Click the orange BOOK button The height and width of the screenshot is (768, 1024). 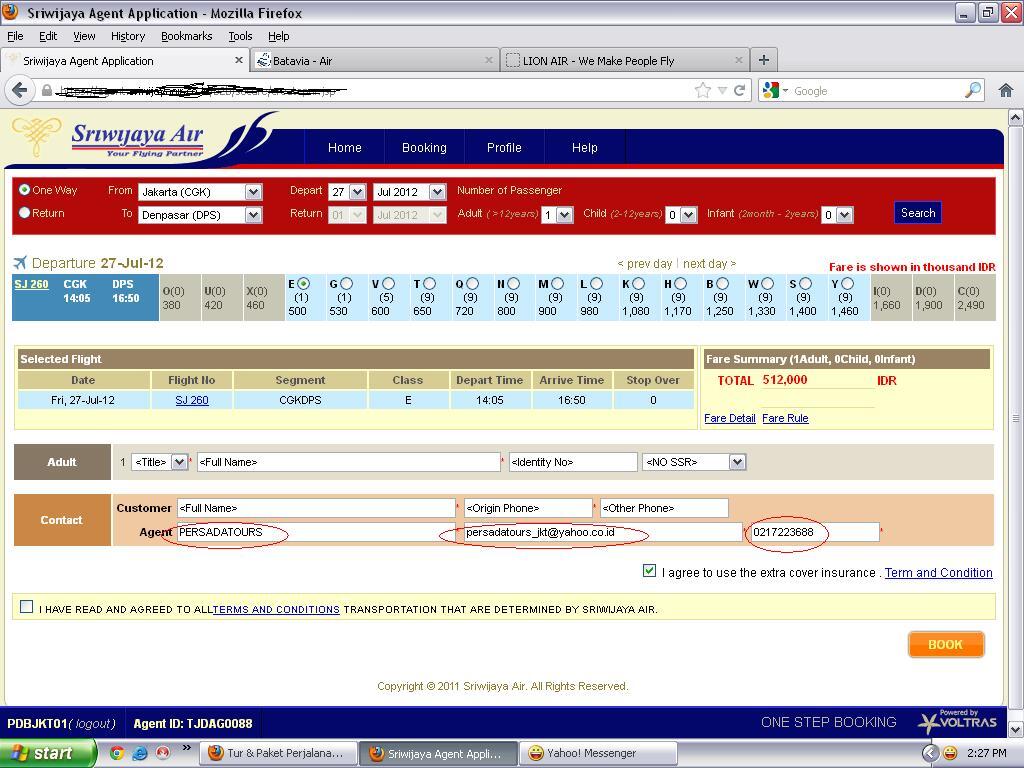946,645
